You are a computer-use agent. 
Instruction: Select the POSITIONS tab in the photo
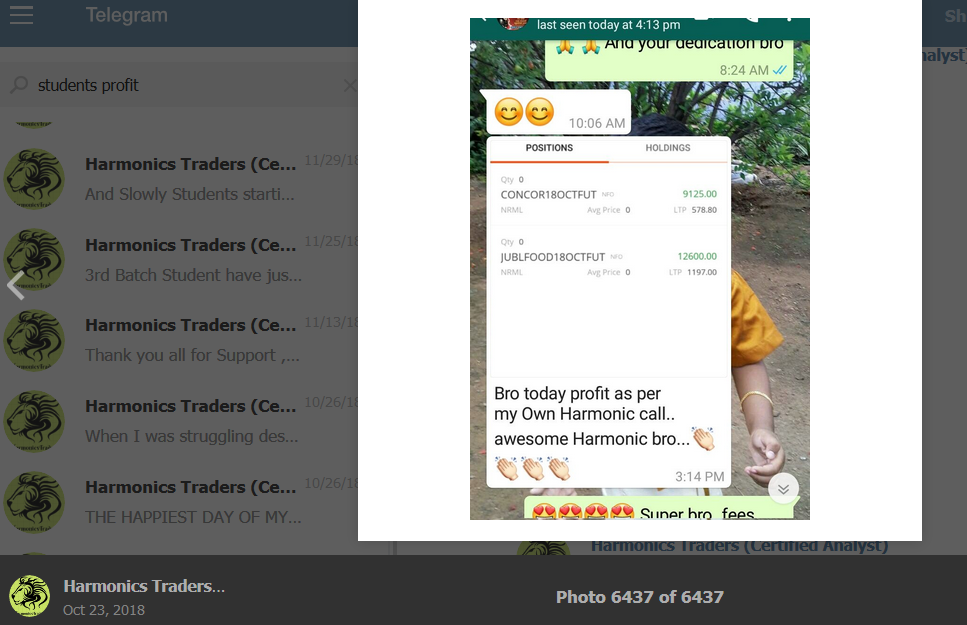[549, 148]
